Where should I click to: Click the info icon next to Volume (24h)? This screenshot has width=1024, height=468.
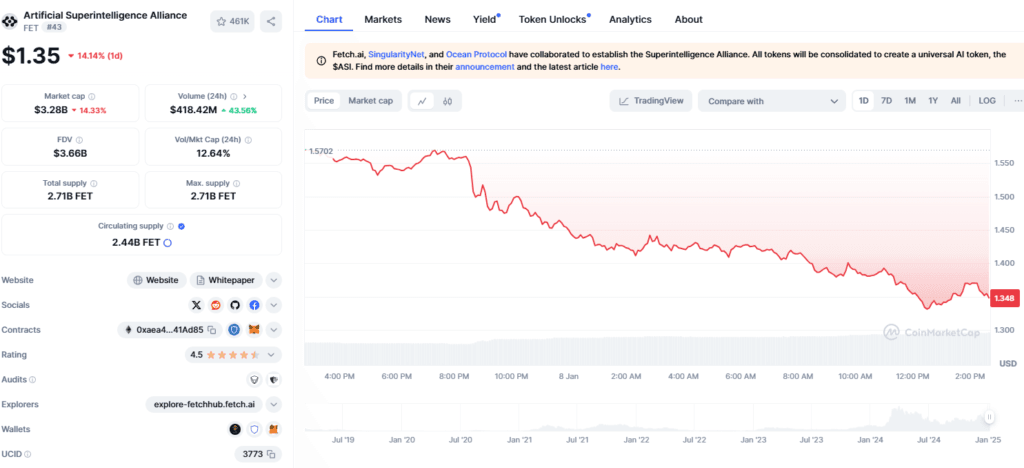234,96
